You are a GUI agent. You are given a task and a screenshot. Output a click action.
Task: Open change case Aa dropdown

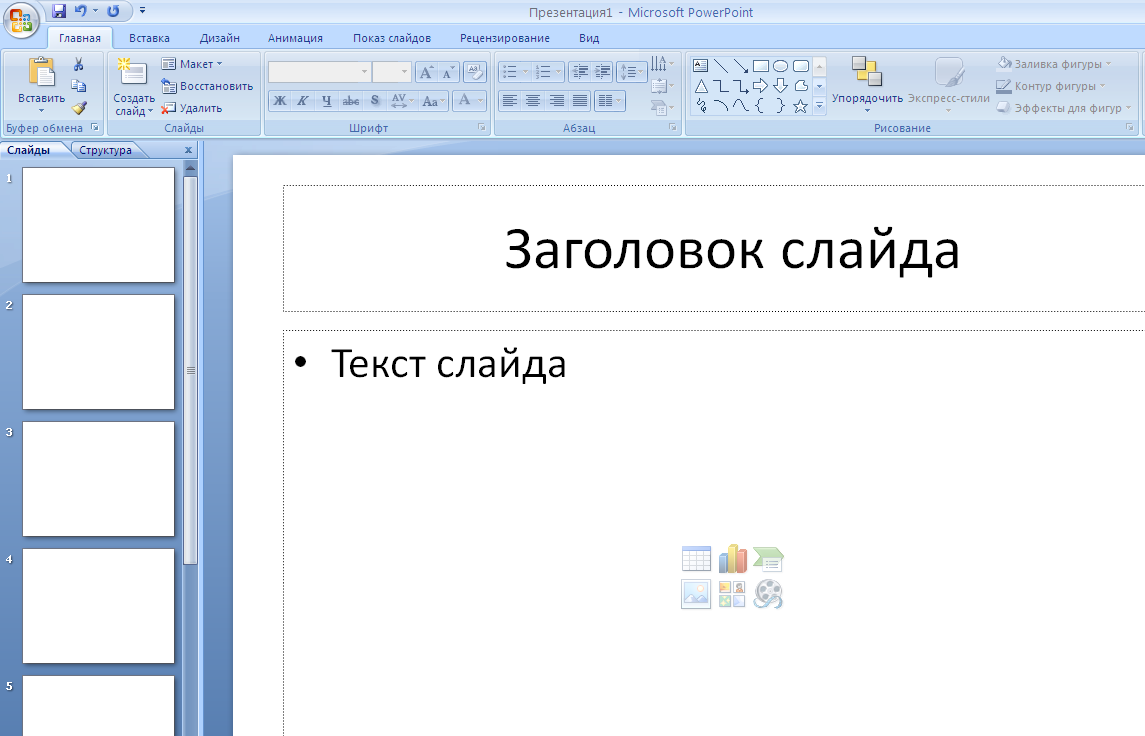(434, 101)
